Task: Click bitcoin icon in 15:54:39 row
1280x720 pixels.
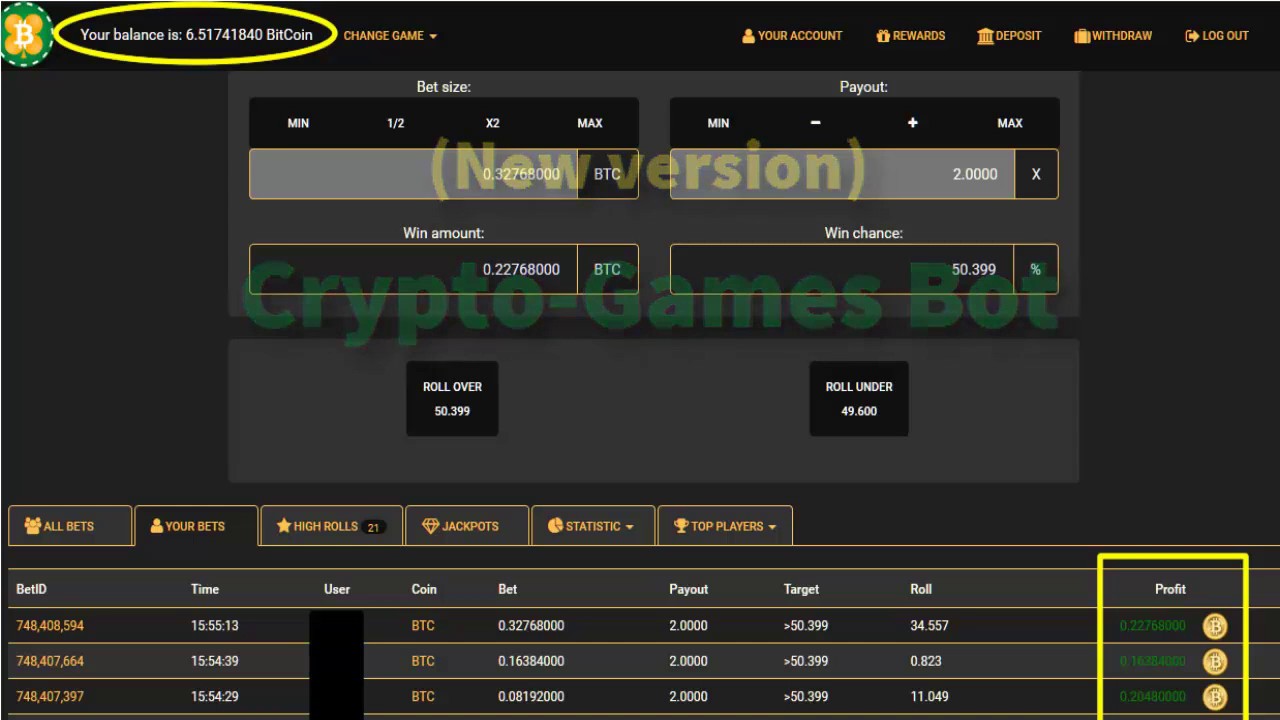Action: (1215, 661)
